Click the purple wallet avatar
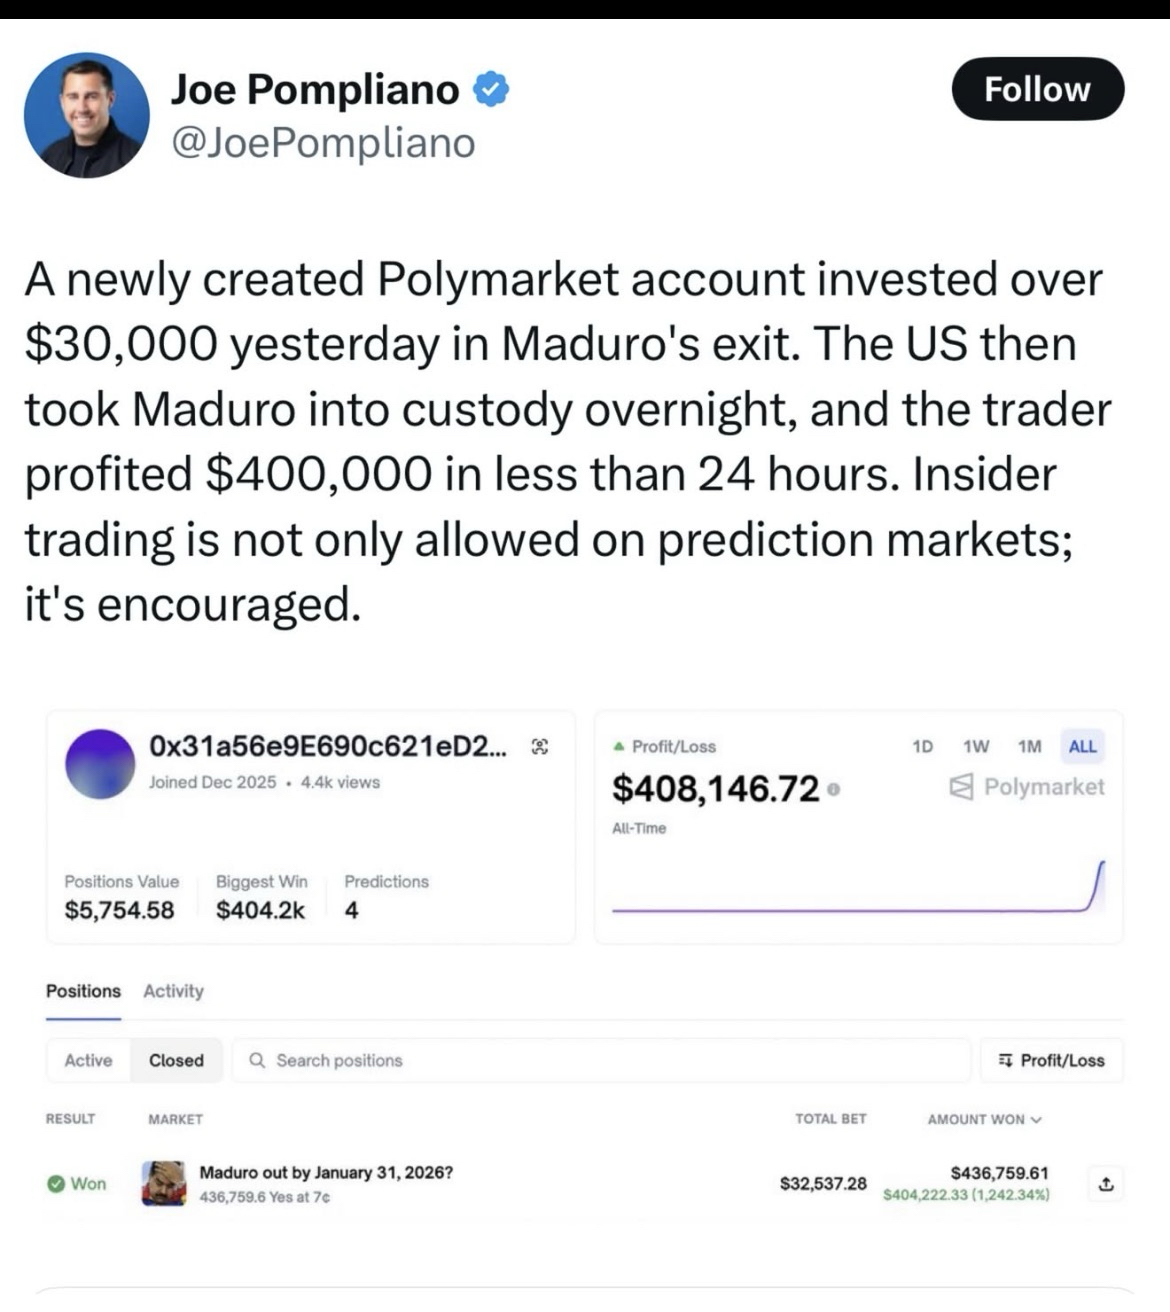The height and width of the screenshot is (1312, 1170). click(100, 764)
